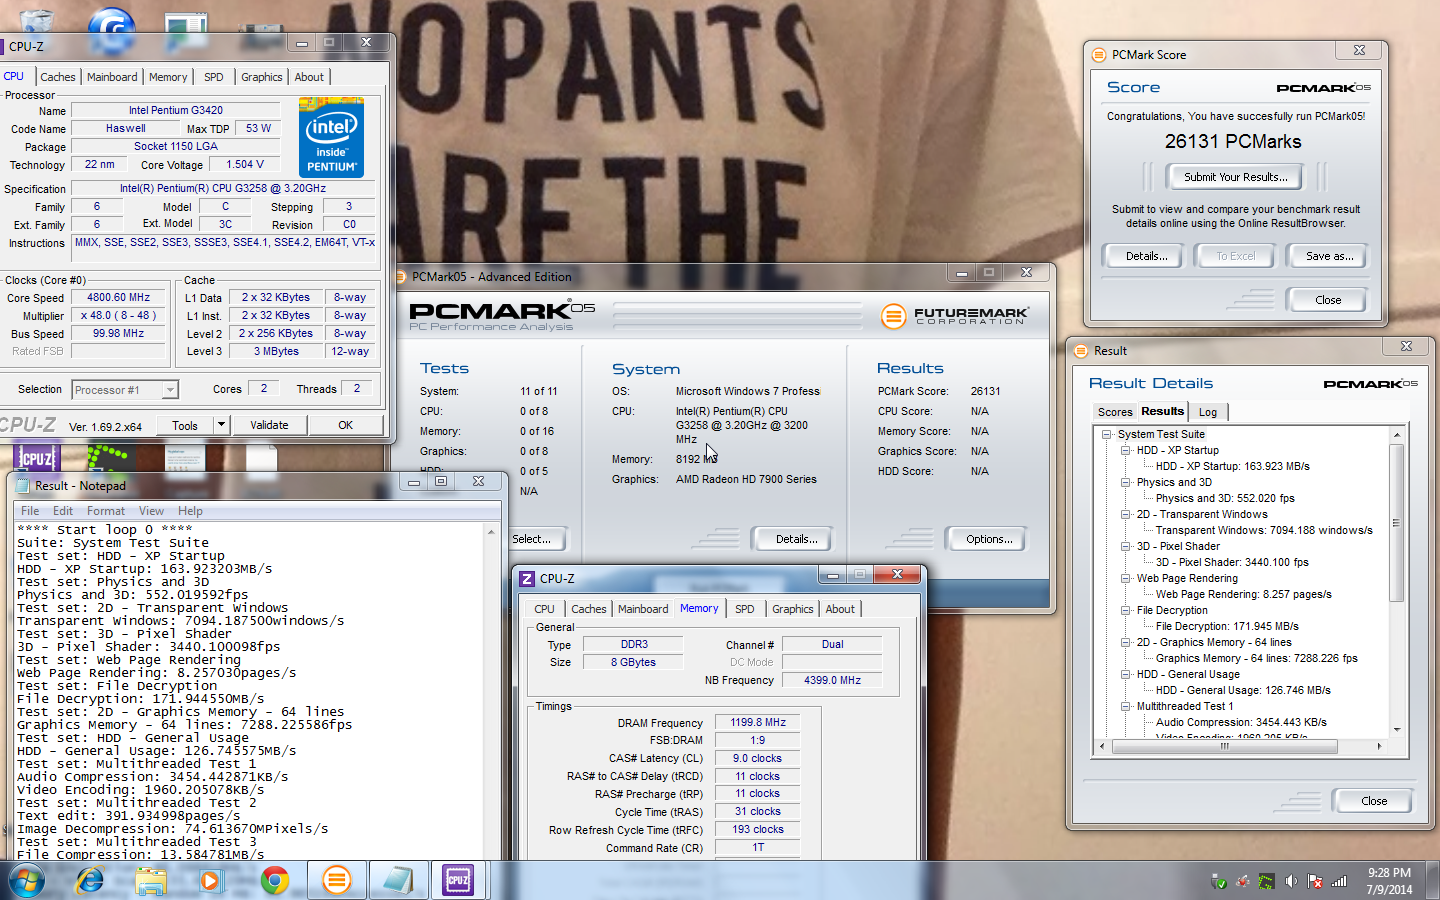Switch to Log tab in Result window

pos(1208,412)
